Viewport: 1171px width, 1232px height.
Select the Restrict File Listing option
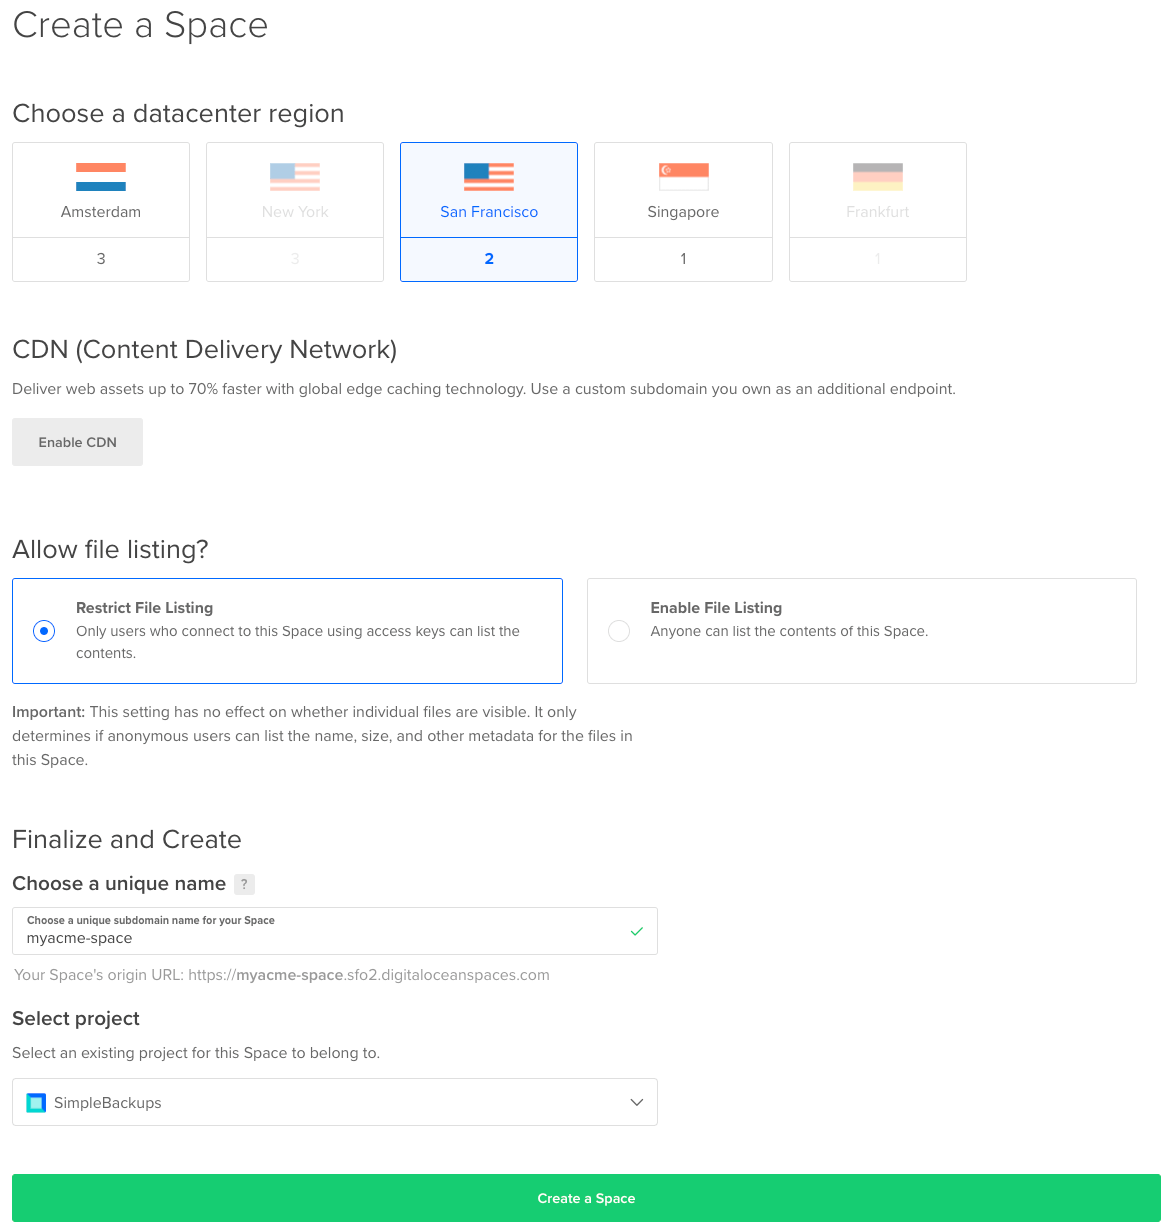point(44,631)
